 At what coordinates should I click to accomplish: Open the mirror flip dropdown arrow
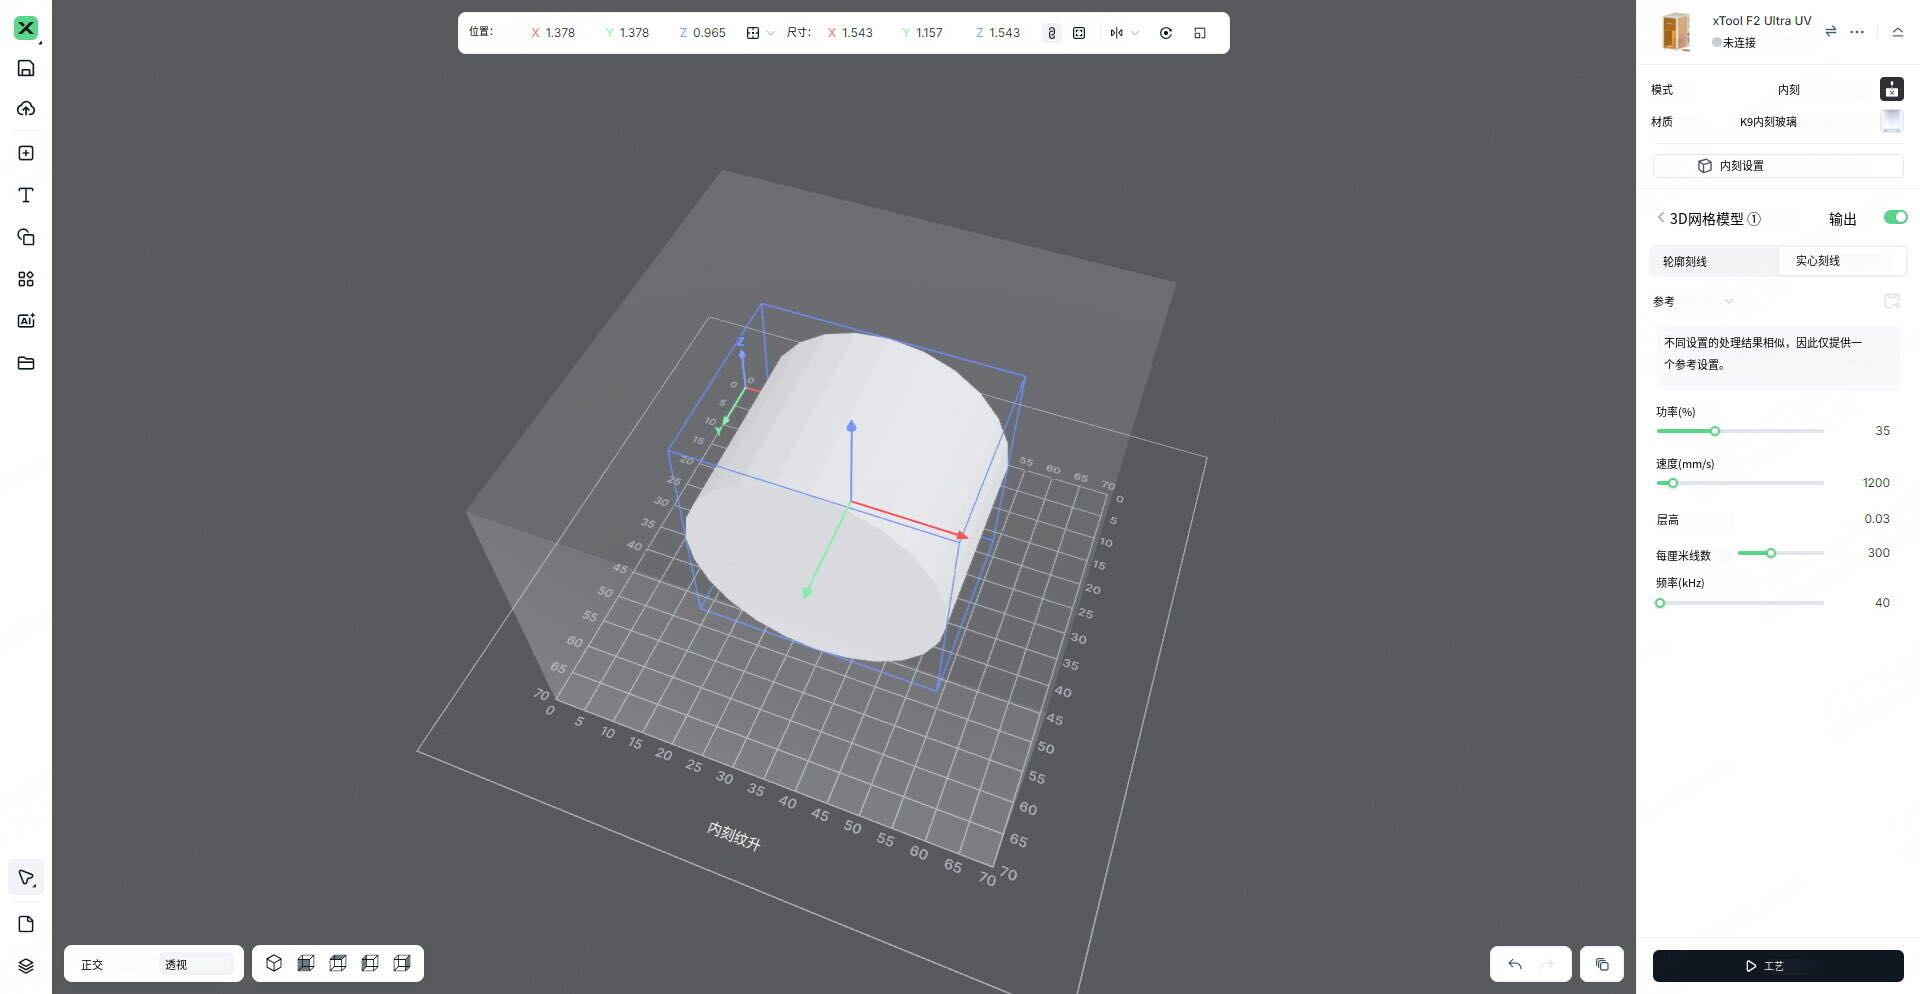pos(1135,33)
